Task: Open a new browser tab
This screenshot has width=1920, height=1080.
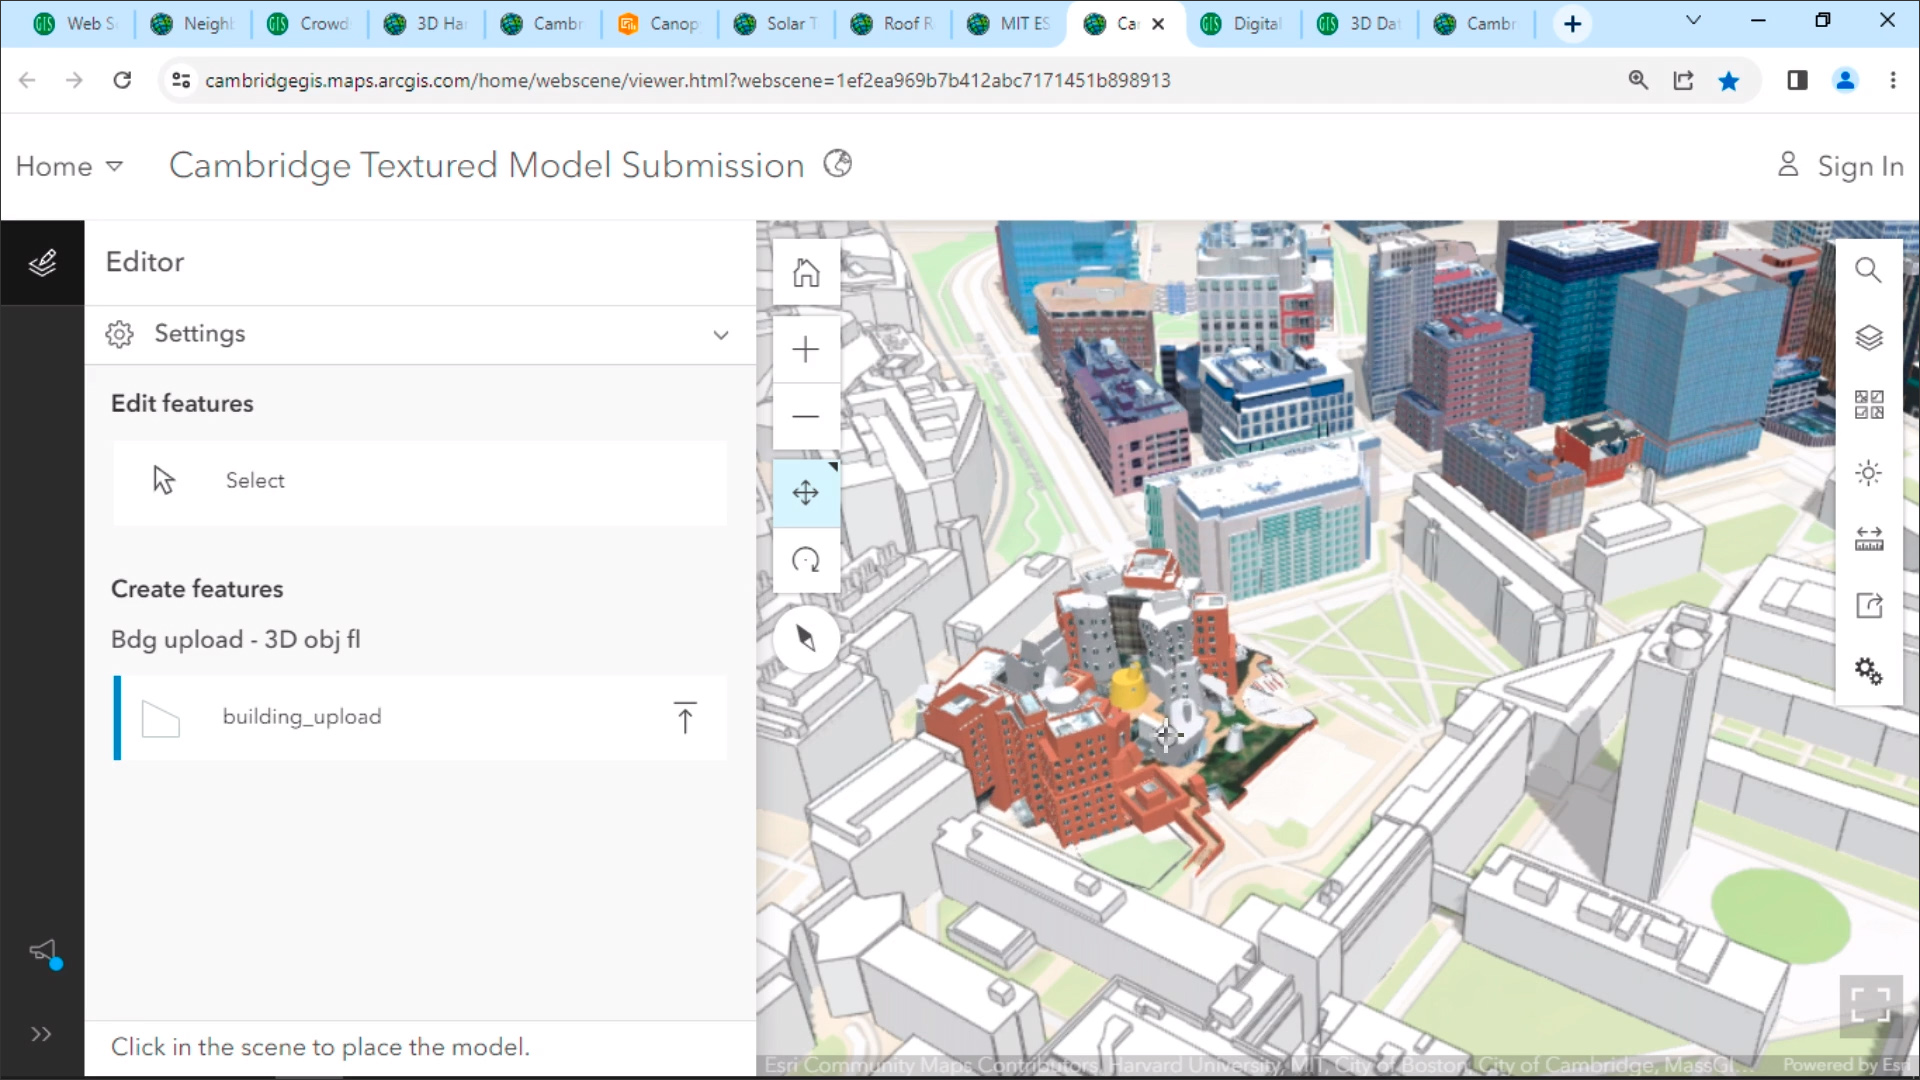Action: point(1572,24)
